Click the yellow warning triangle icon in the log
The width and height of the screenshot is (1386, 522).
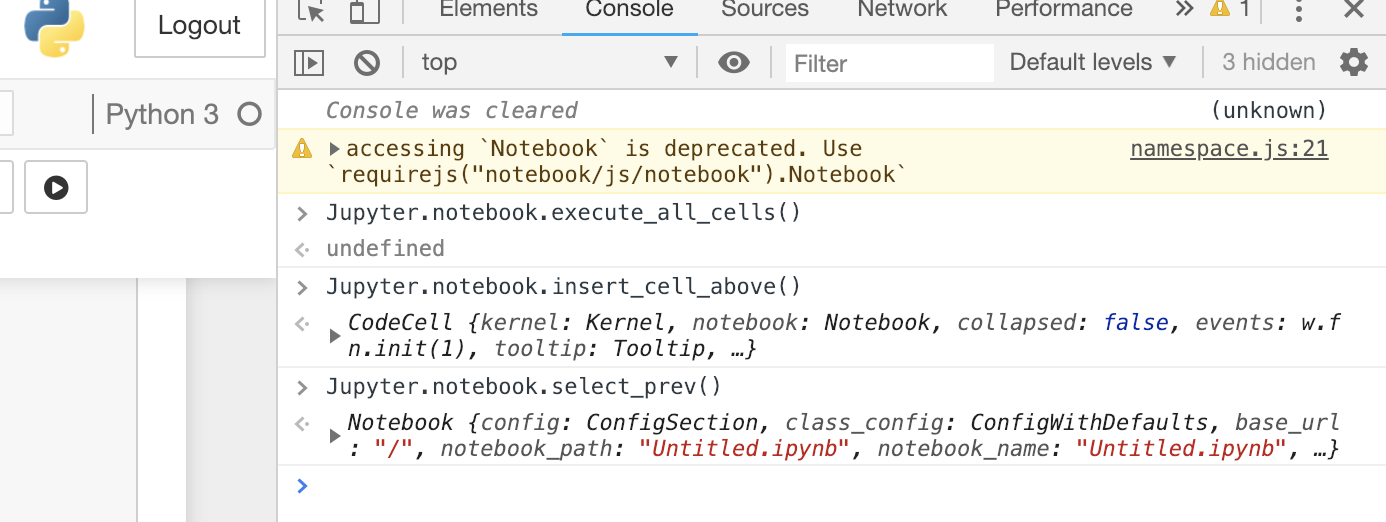(302, 150)
